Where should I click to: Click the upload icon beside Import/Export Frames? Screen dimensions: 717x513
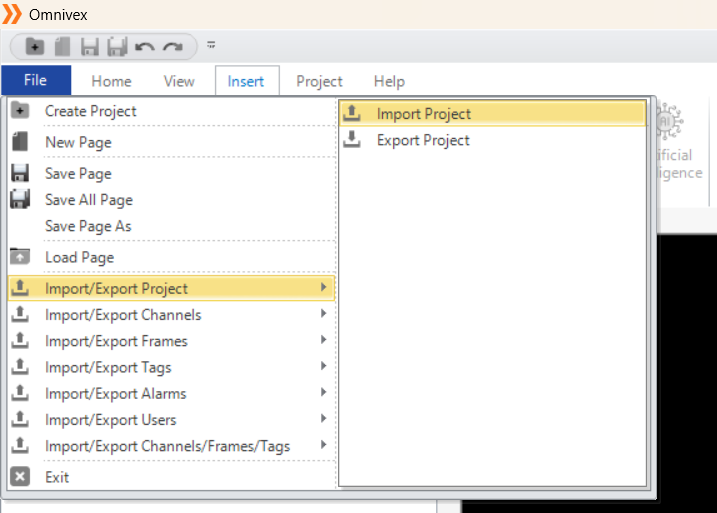[20, 340]
